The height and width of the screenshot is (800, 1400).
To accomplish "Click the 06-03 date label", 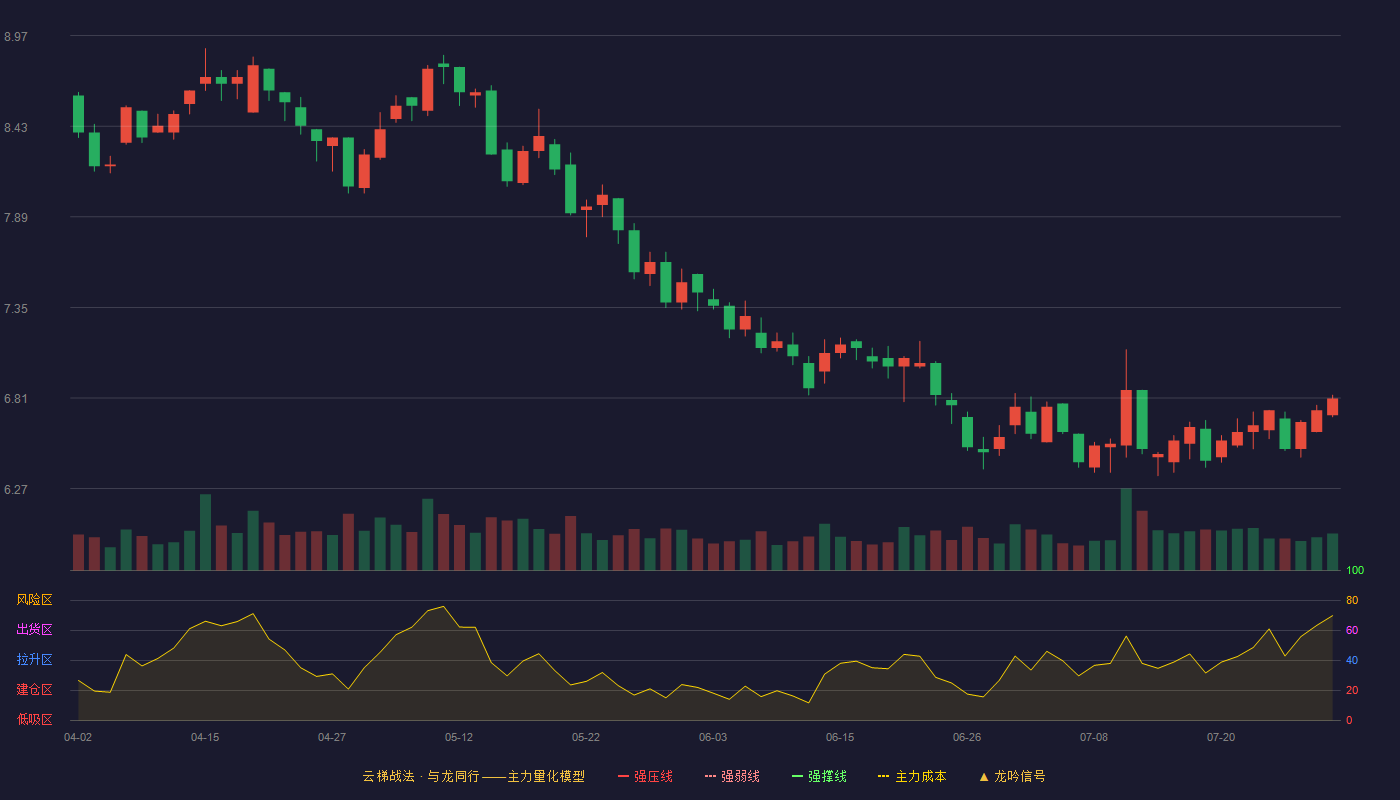I will point(713,737).
